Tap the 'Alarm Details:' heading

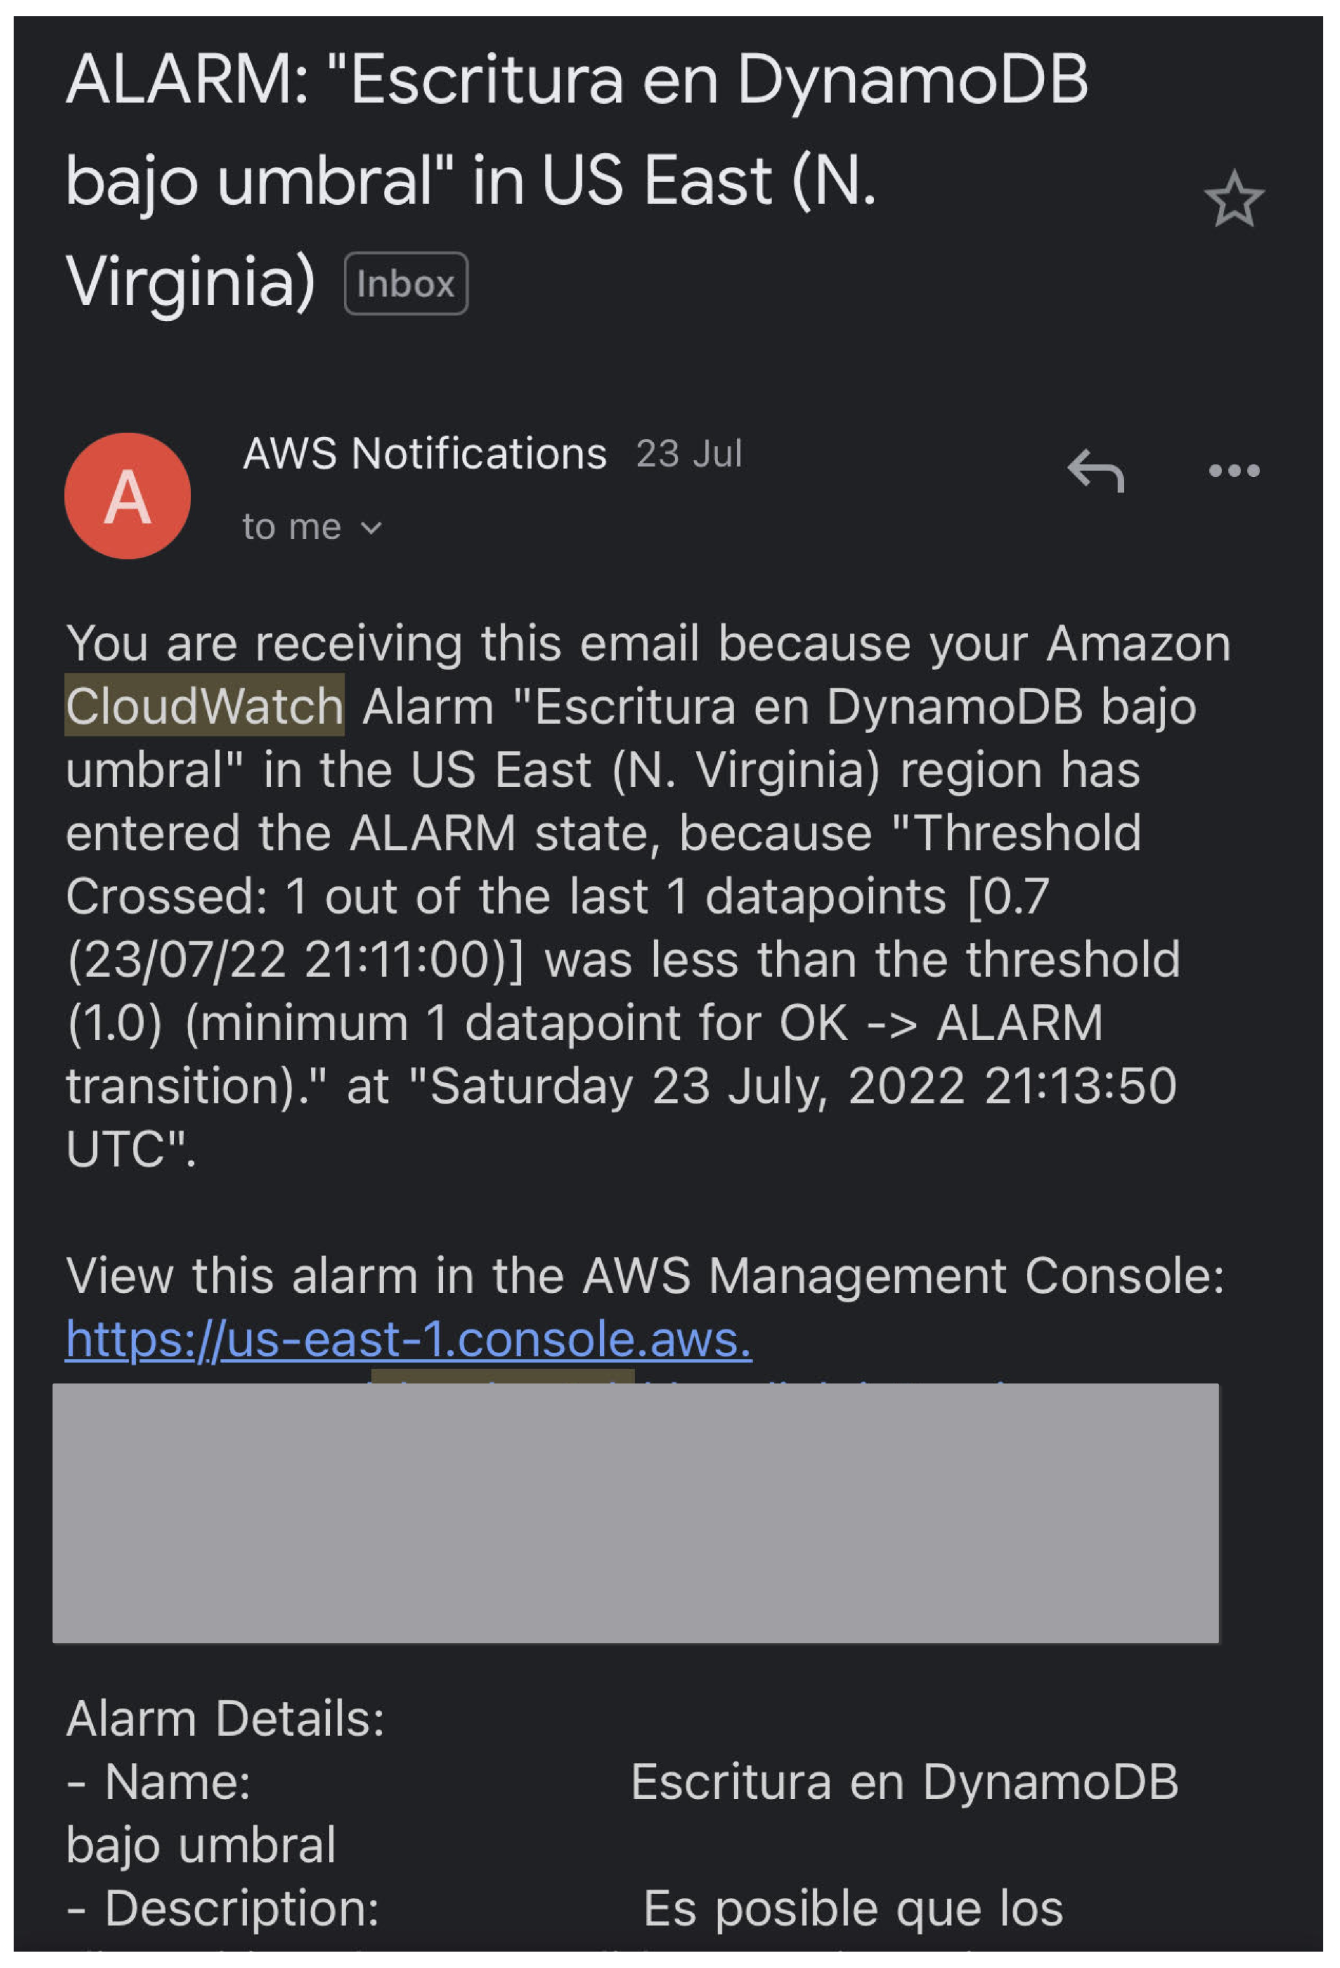coord(225,1718)
